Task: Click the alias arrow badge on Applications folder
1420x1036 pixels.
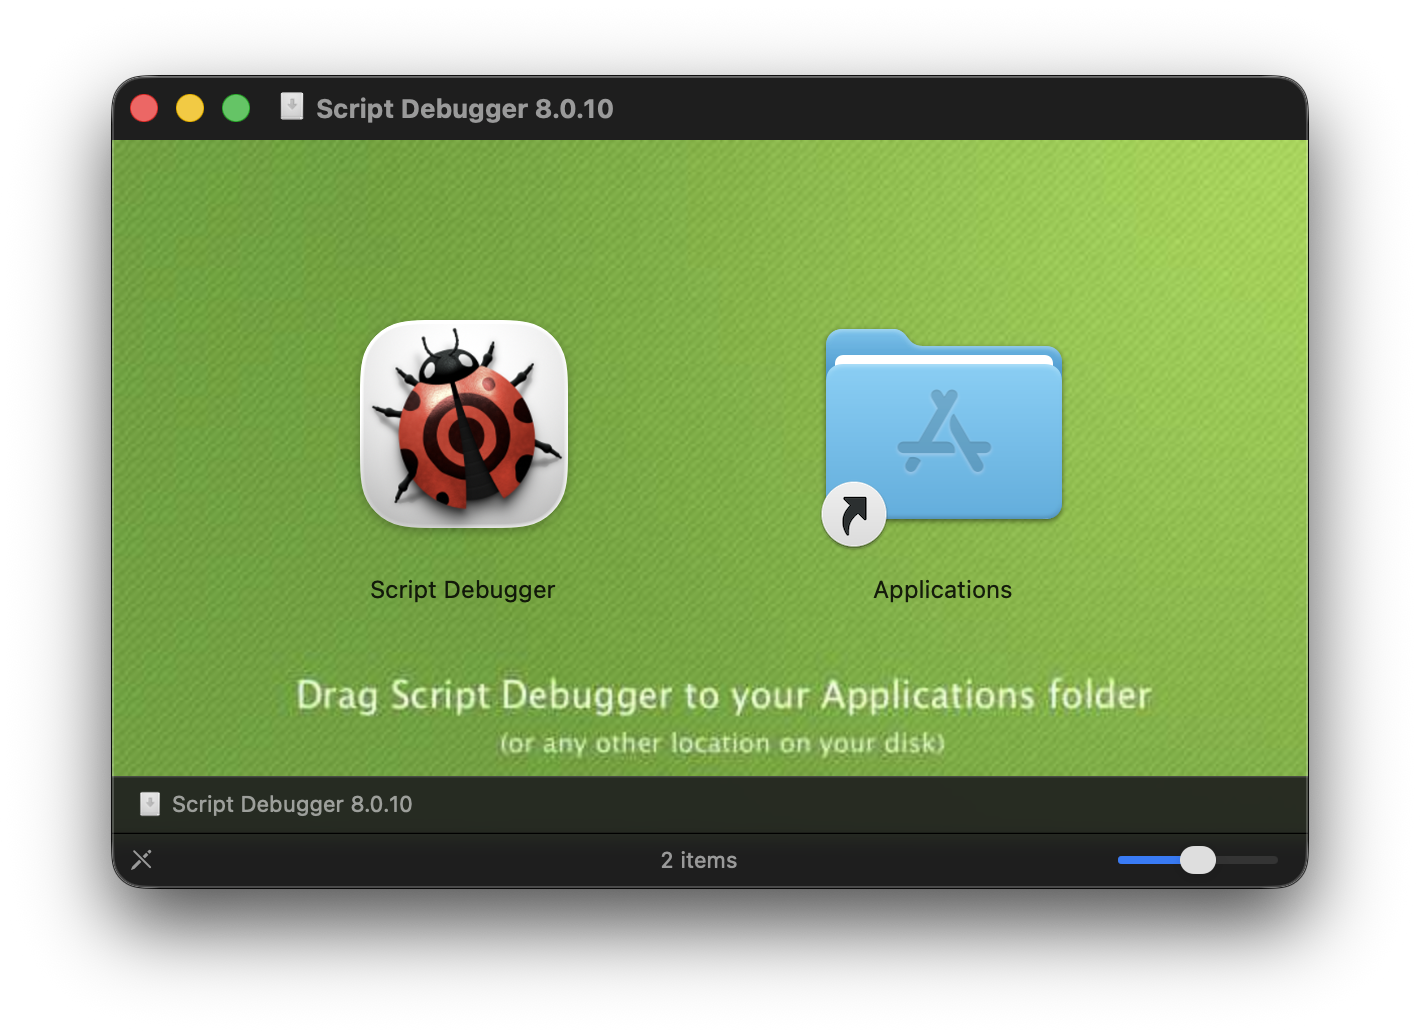Action: click(854, 515)
